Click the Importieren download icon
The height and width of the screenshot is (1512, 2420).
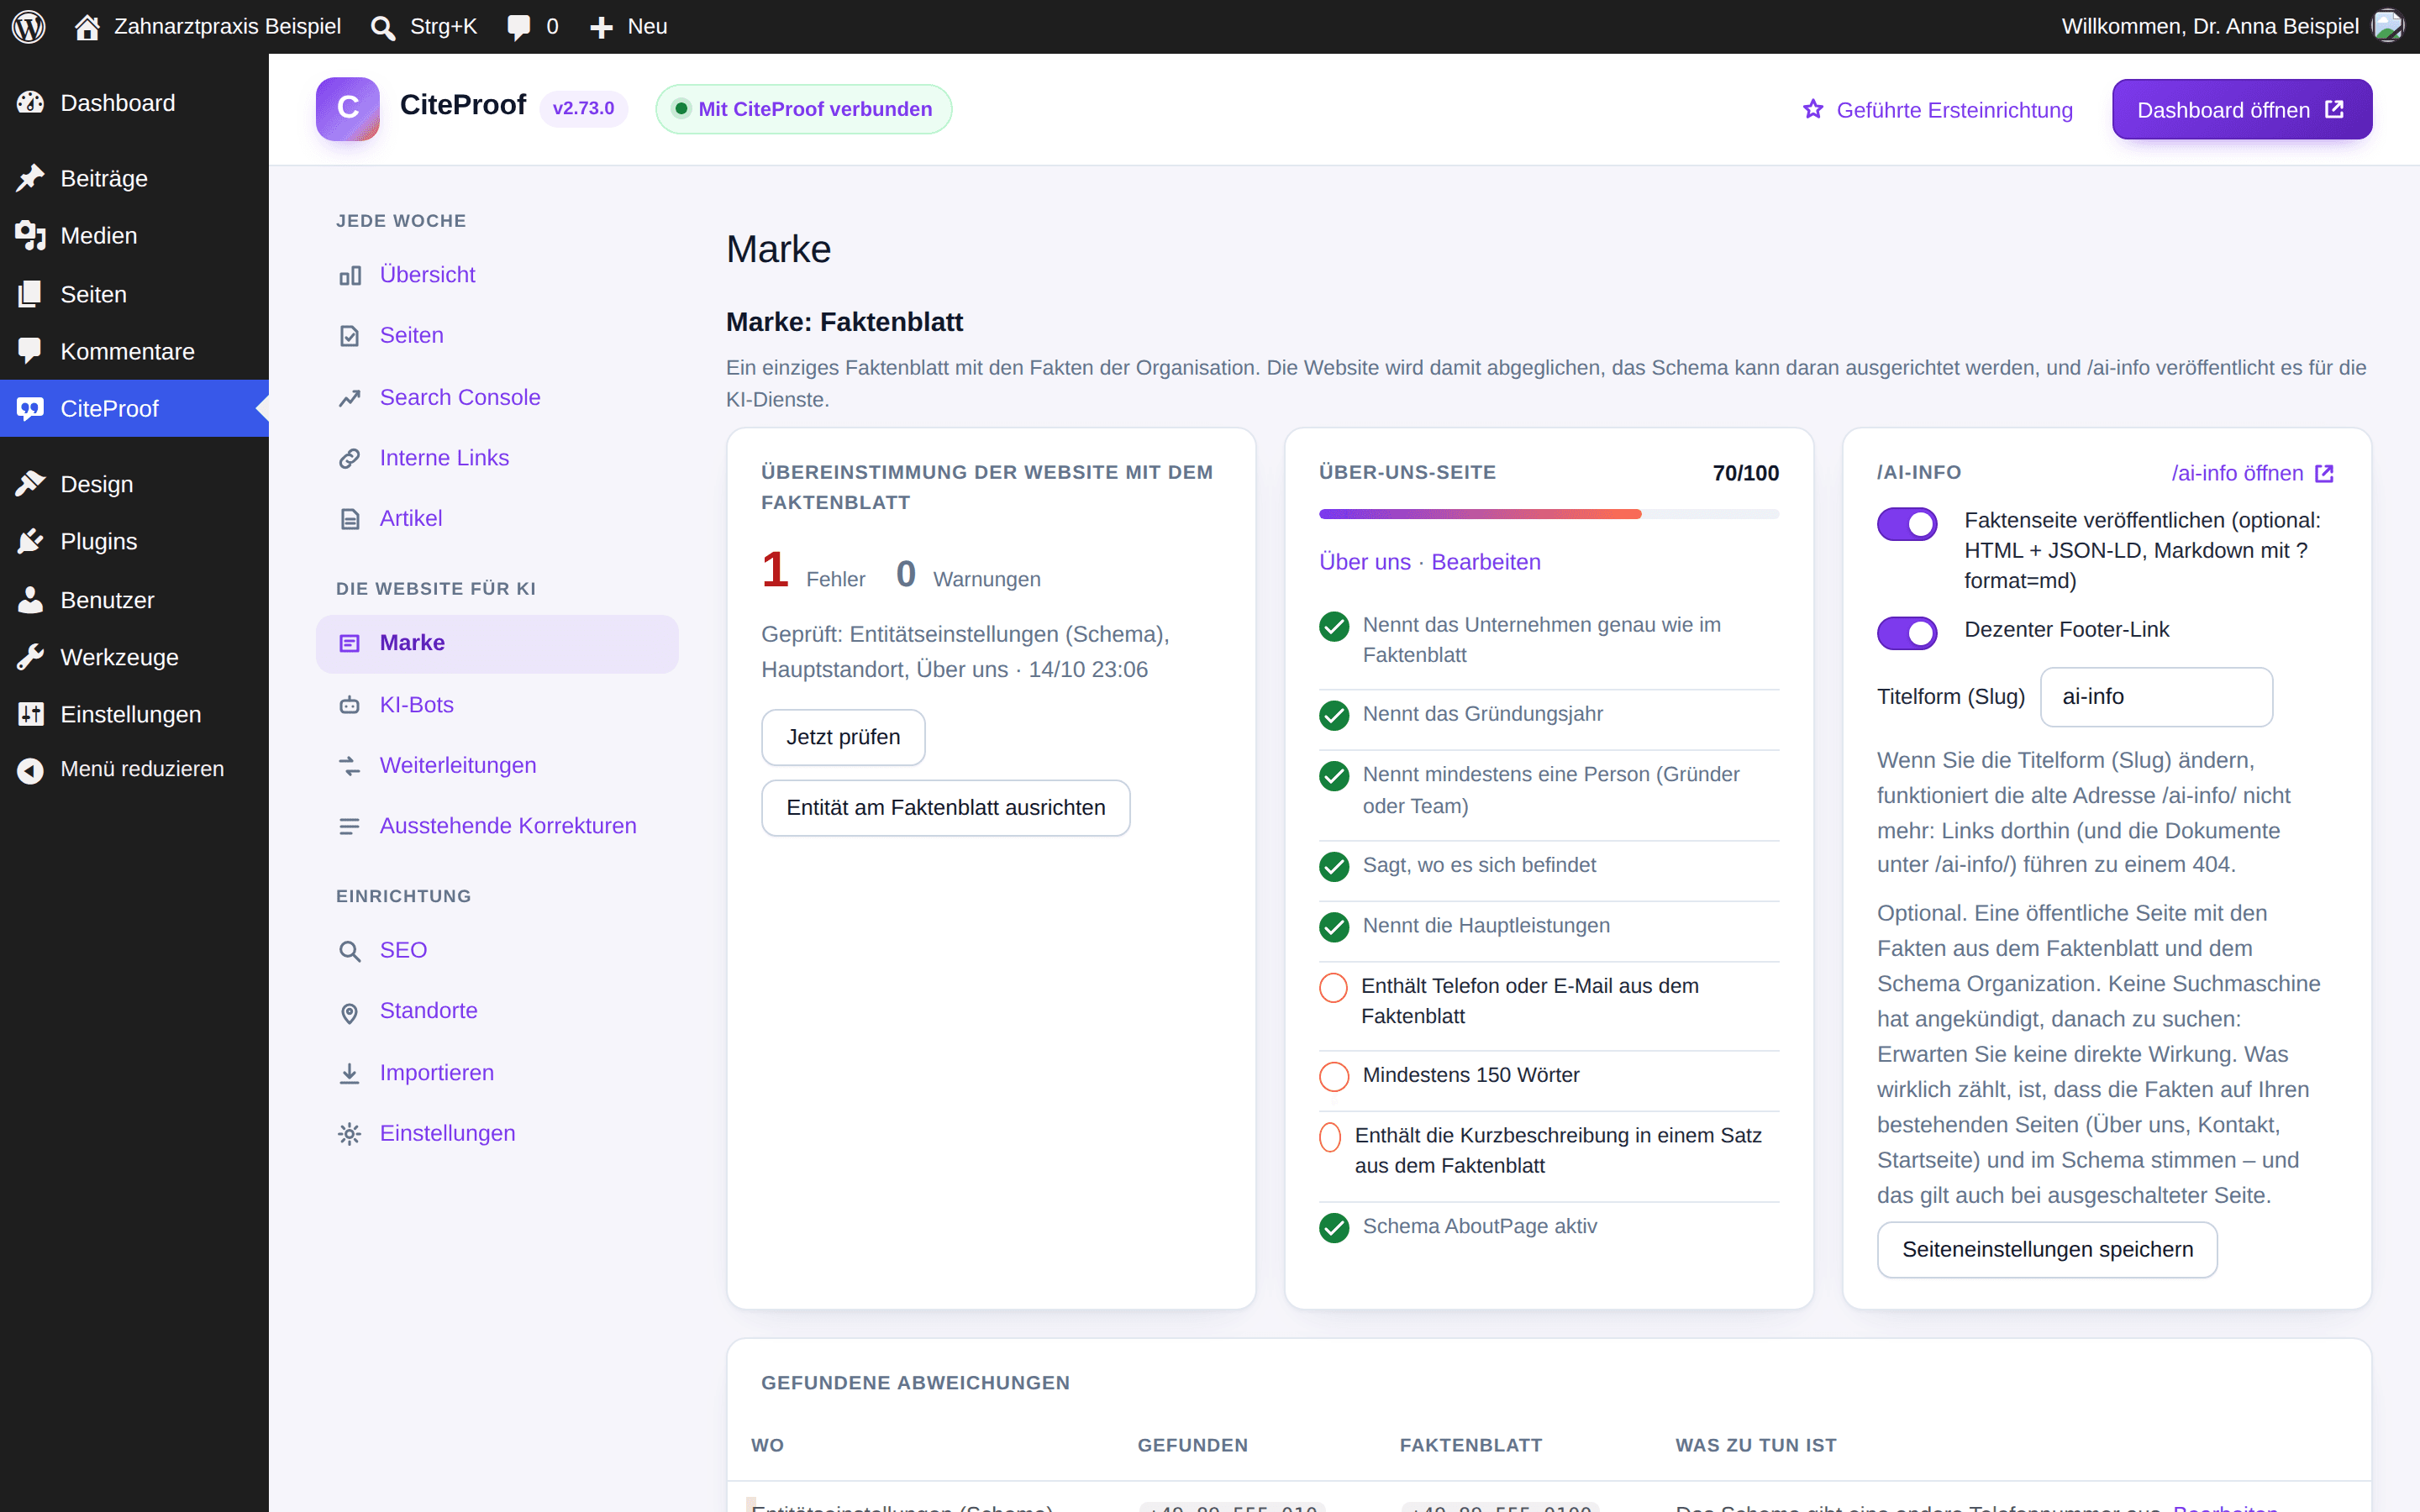[x=349, y=1073]
